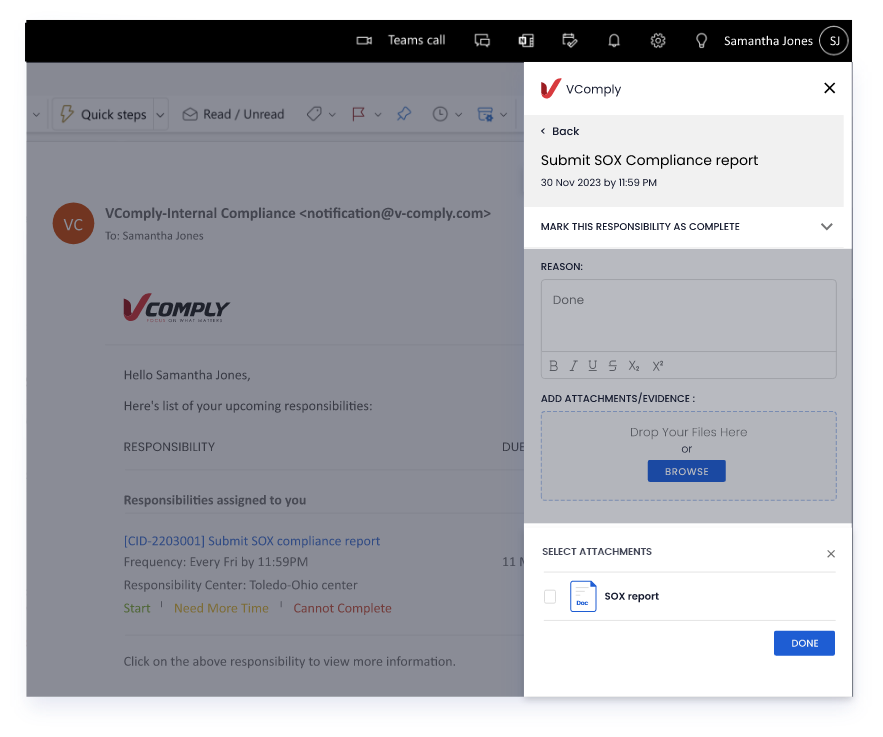Screen dimensions: 883x737
Task: Pin the email with the pin icon
Action: (x=404, y=114)
